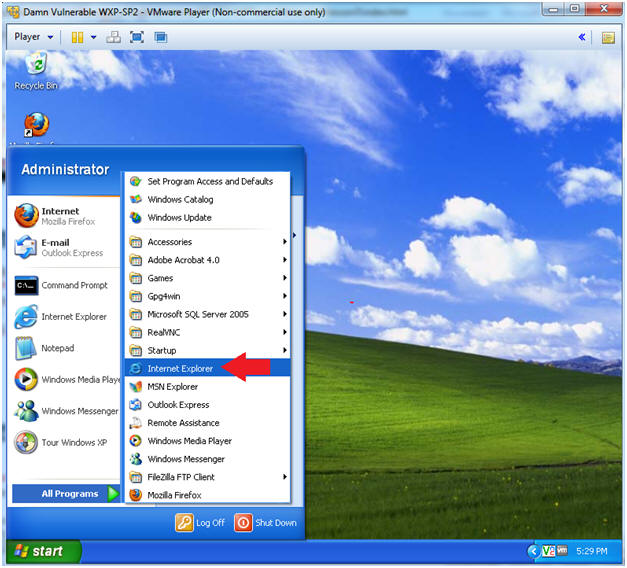Image resolution: width=627 pixels, height=568 pixels.
Task: Click the green Start button
Action: click(43, 551)
